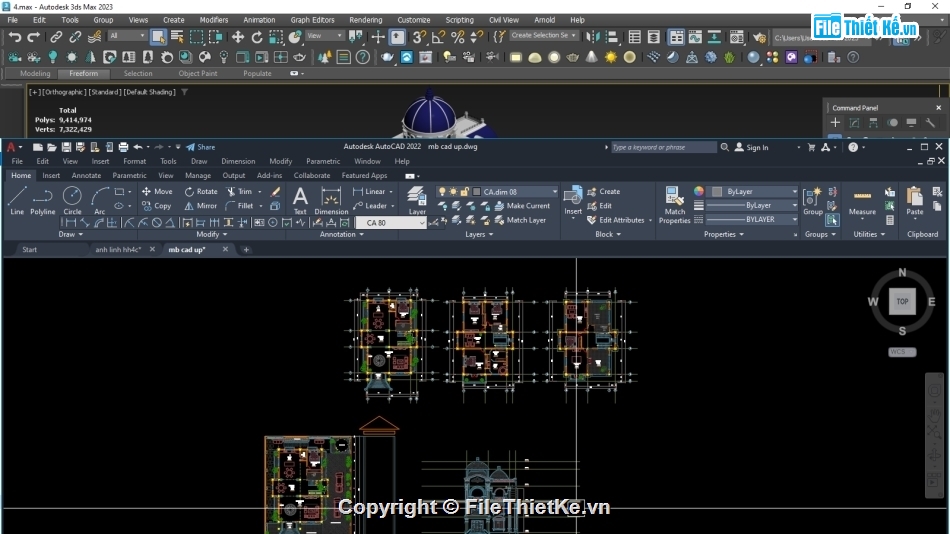The height and width of the screenshot is (534, 950).
Task: Click the Create tab plus icon in Command Panel
Action: tap(835, 122)
